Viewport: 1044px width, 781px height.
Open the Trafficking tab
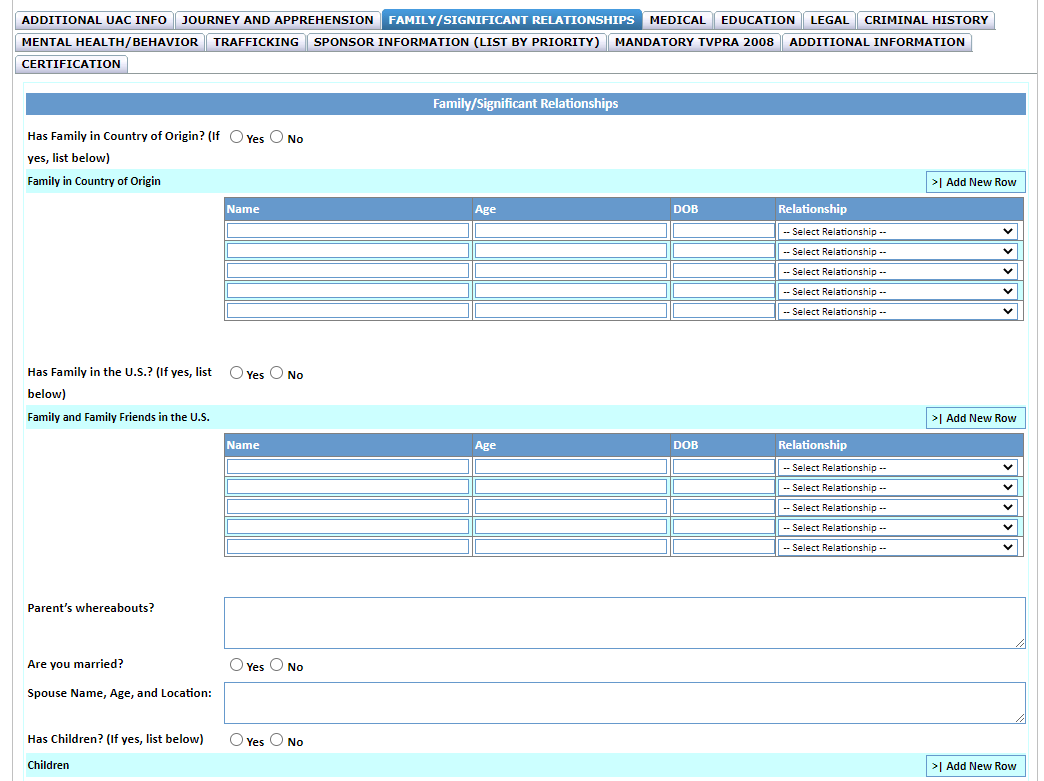255,42
